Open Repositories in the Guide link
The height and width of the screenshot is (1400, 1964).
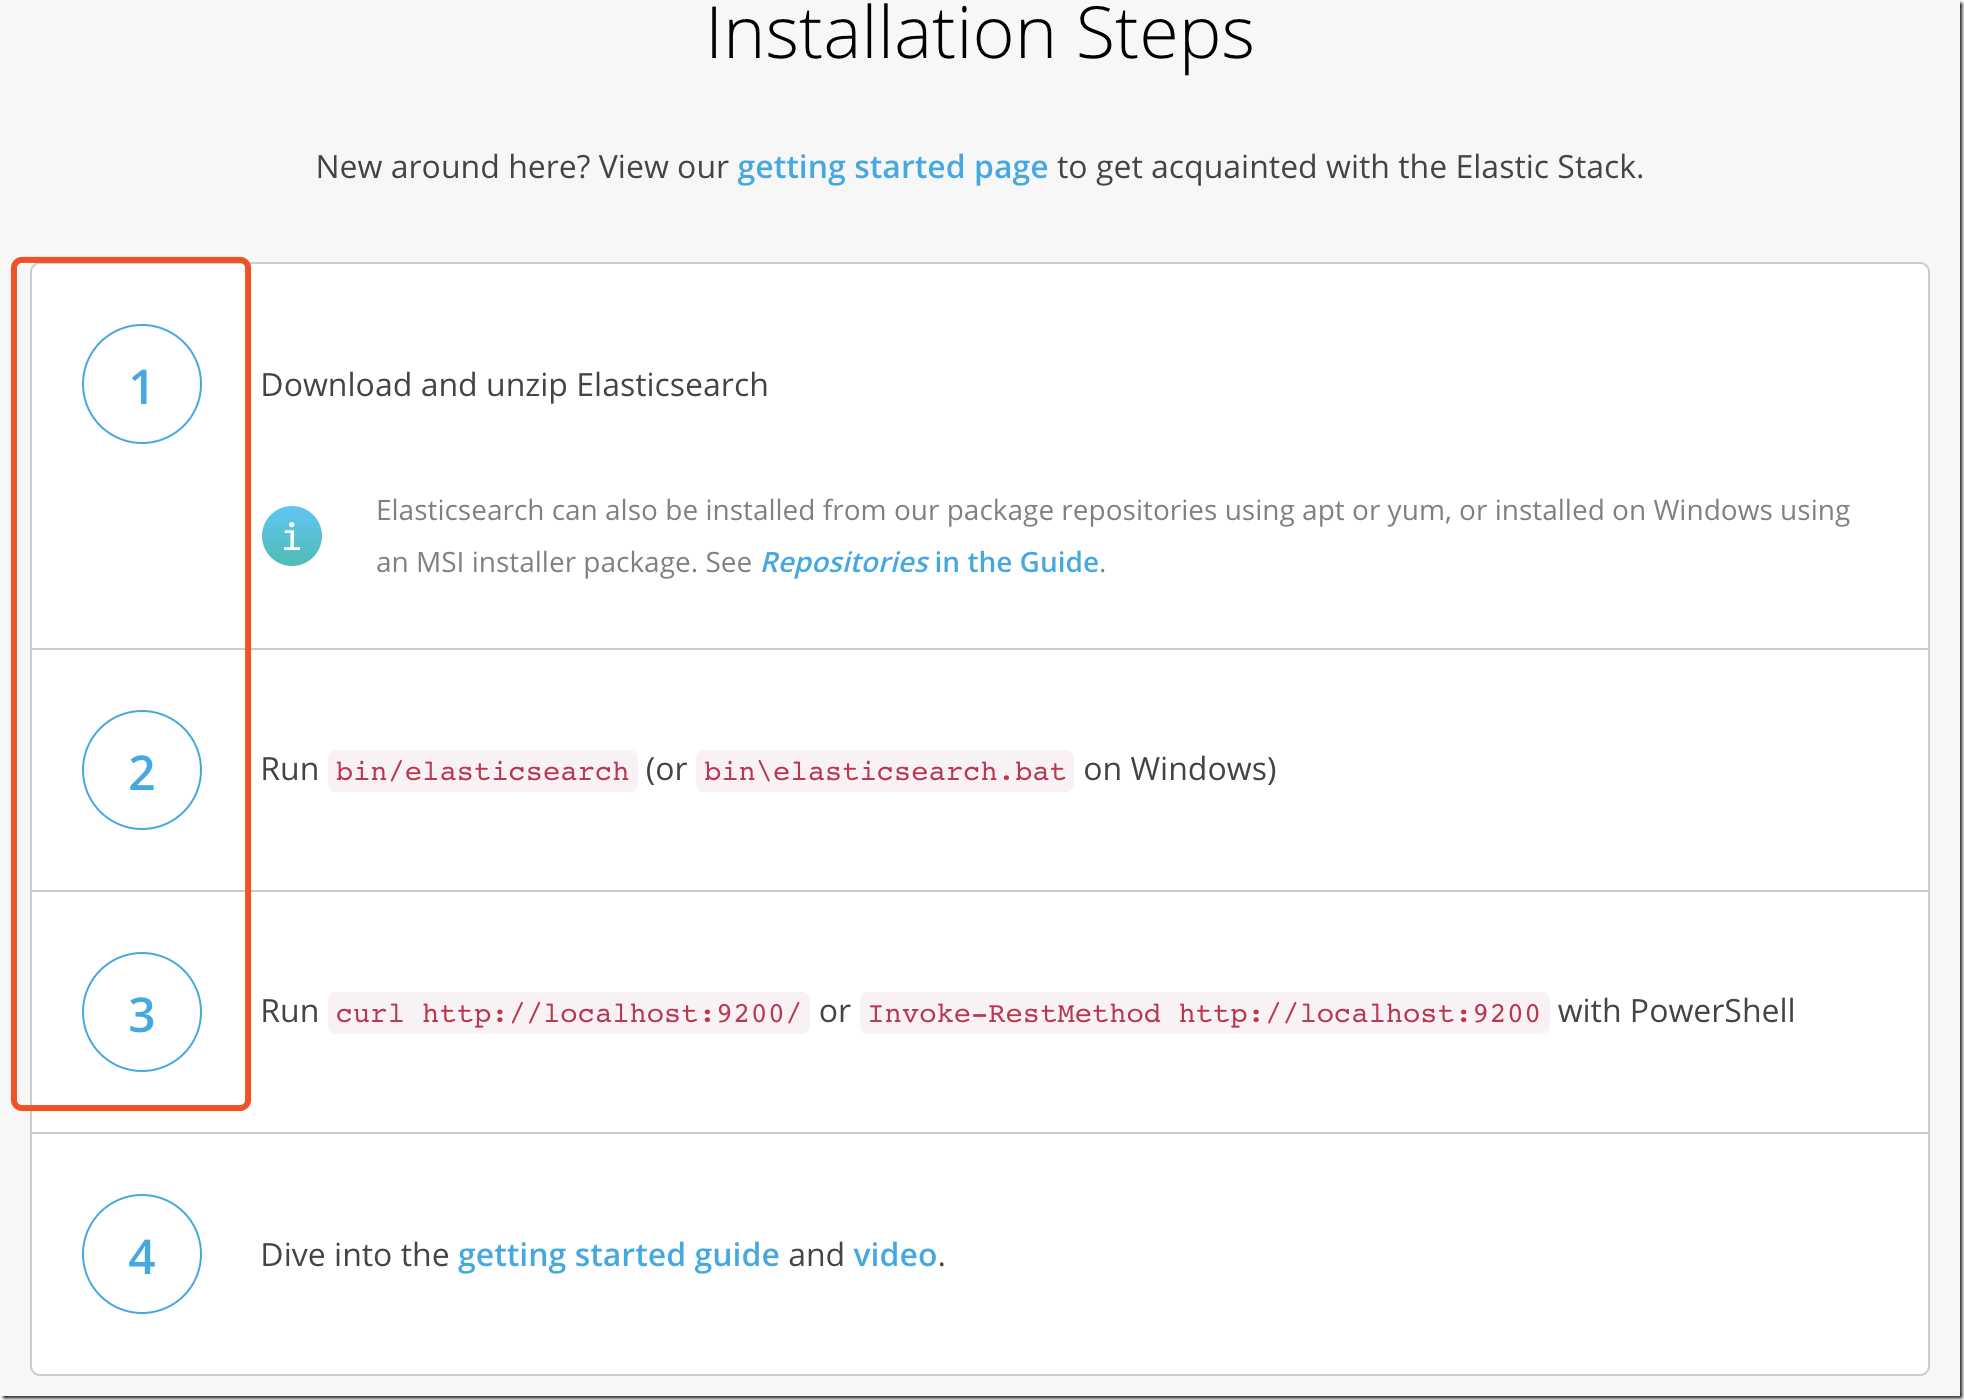tap(930, 562)
